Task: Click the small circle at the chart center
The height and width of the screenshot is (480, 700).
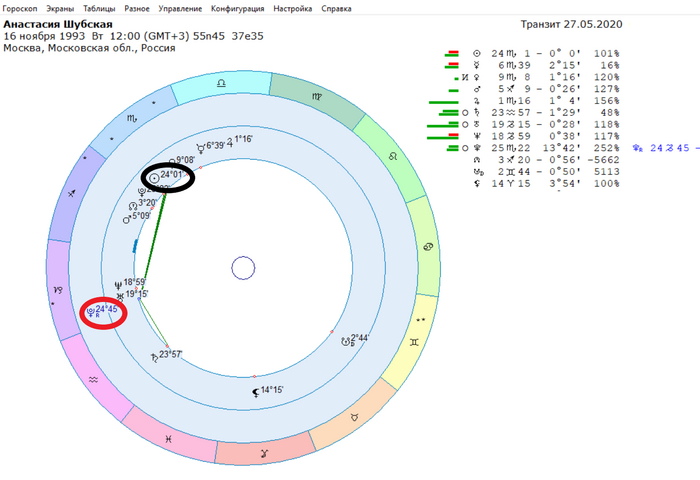Action: pyautogui.click(x=243, y=268)
